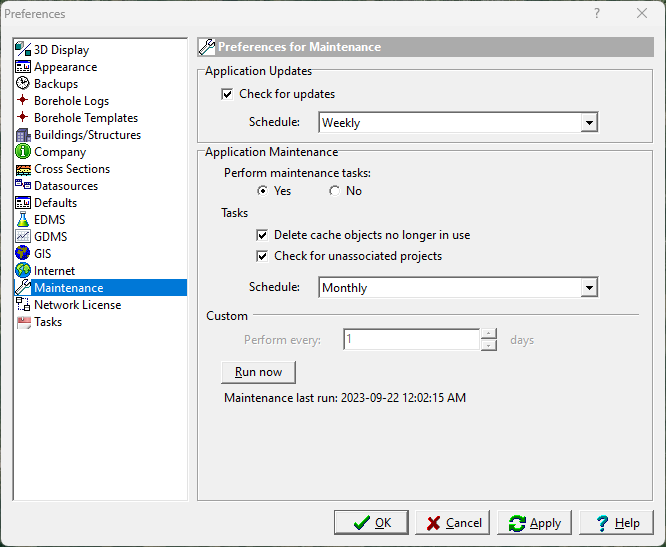Click the GIS globe icon
Image resolution: width=666 pixels, height=547 pixels.
[23, 254]
